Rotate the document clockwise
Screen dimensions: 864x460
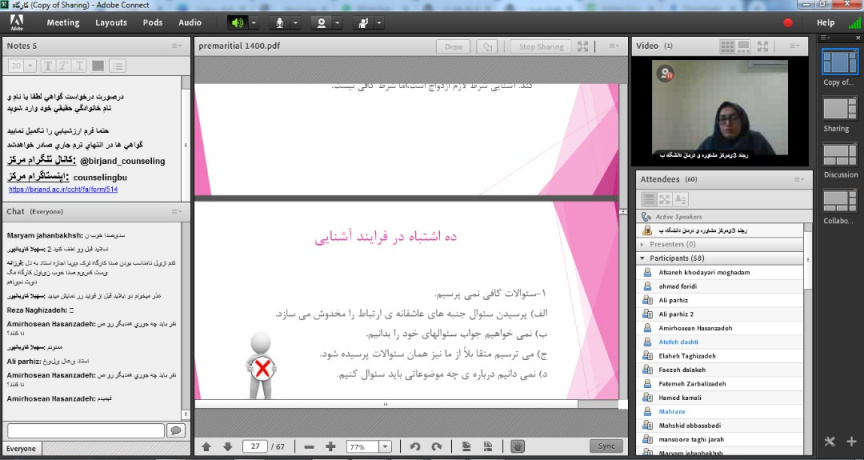pos(436,447)
